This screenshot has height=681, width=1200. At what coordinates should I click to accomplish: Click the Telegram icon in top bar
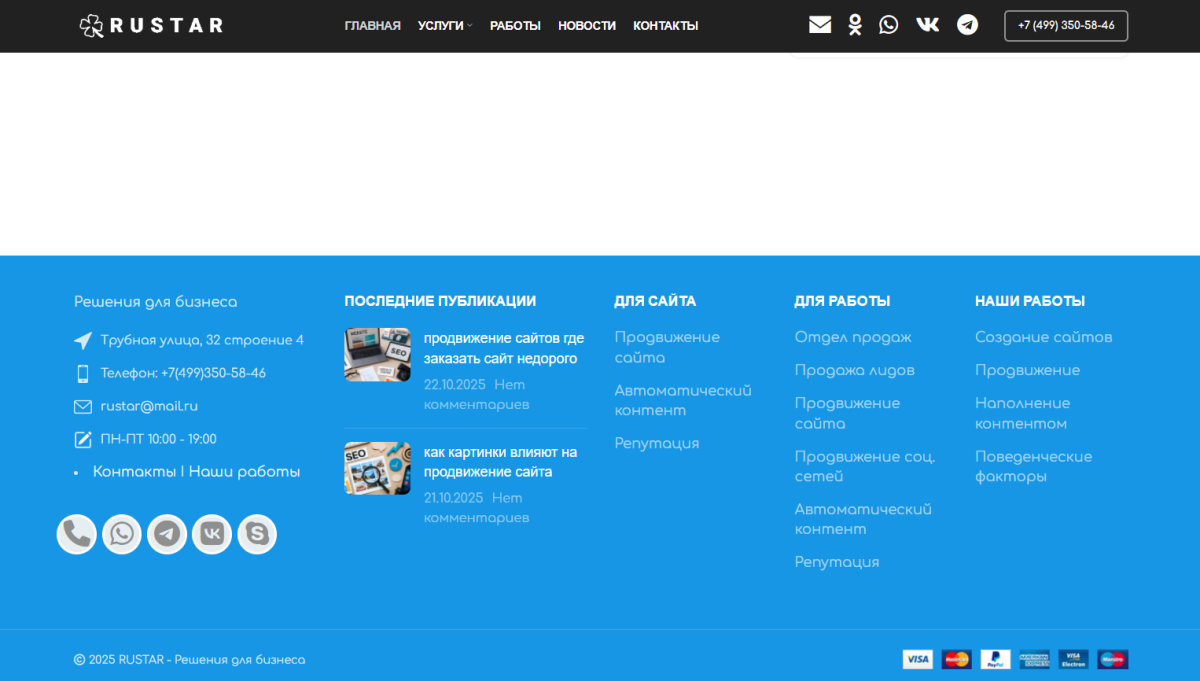click(967, 25)
